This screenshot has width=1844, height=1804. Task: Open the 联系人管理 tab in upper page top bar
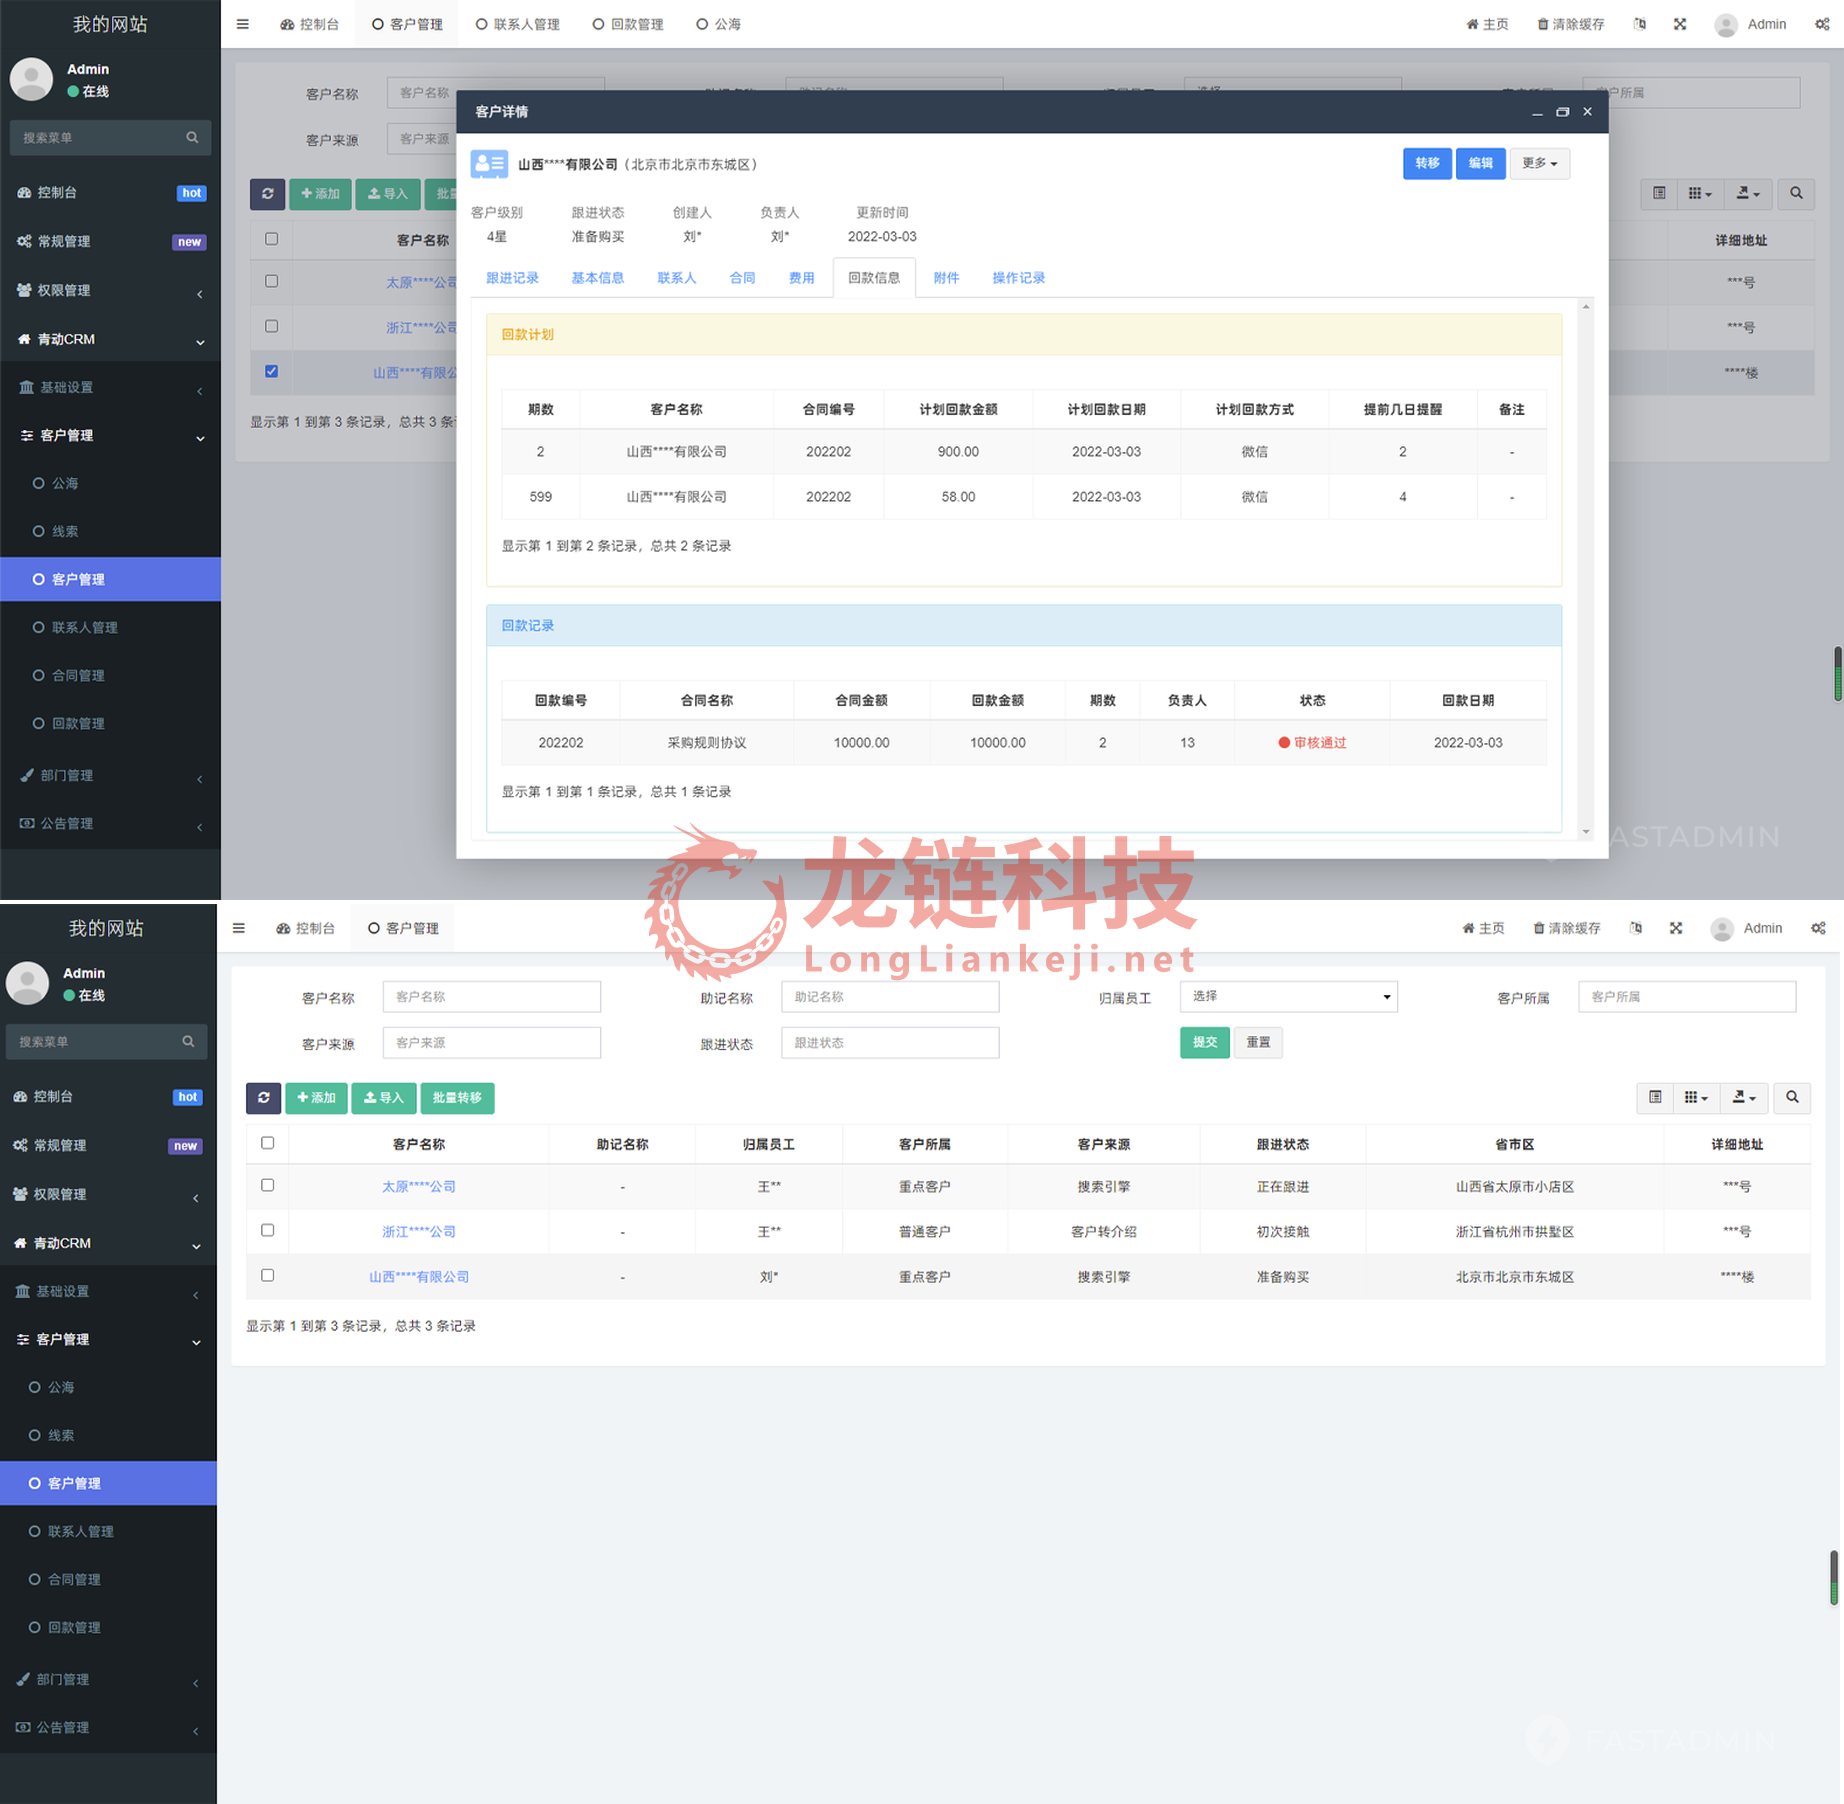coord(517,24)
